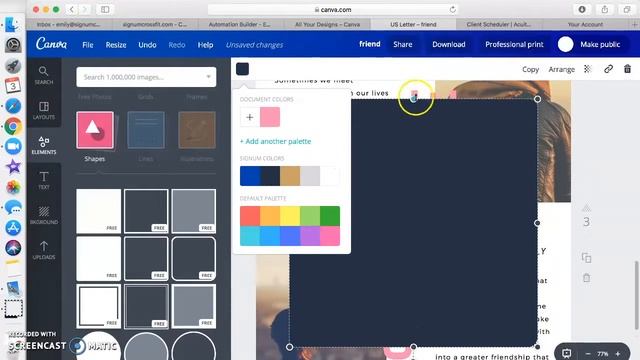Open the Background panel
The height and width of the screenshot is (360, 640).
[44, 215]
